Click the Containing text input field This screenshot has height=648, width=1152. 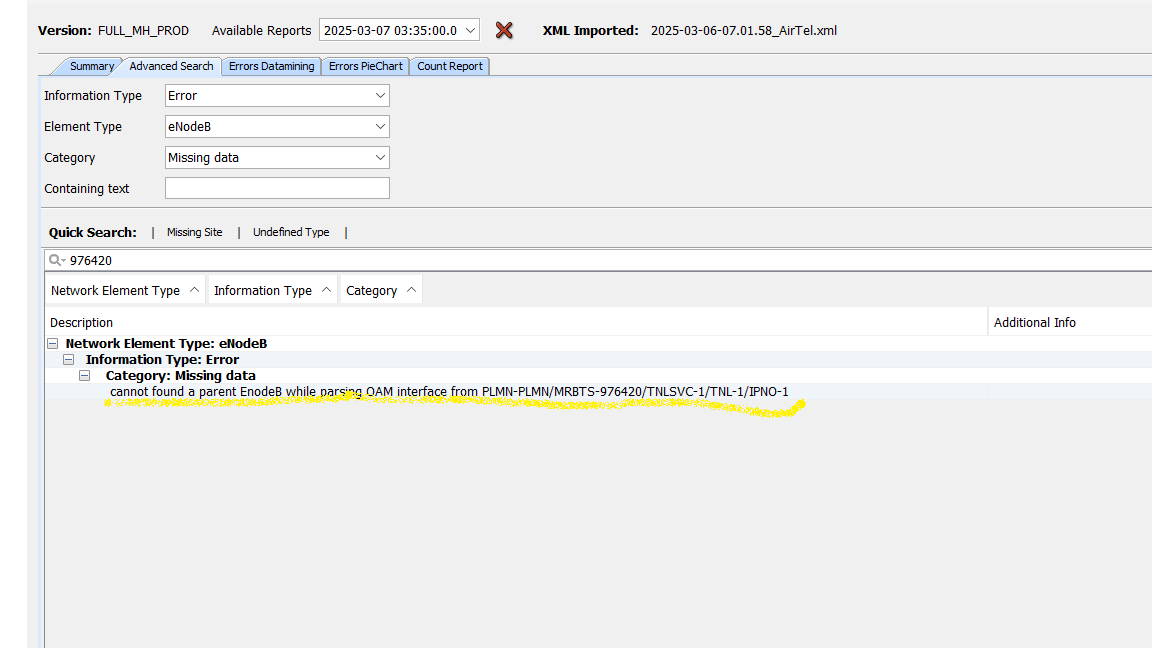277,189
